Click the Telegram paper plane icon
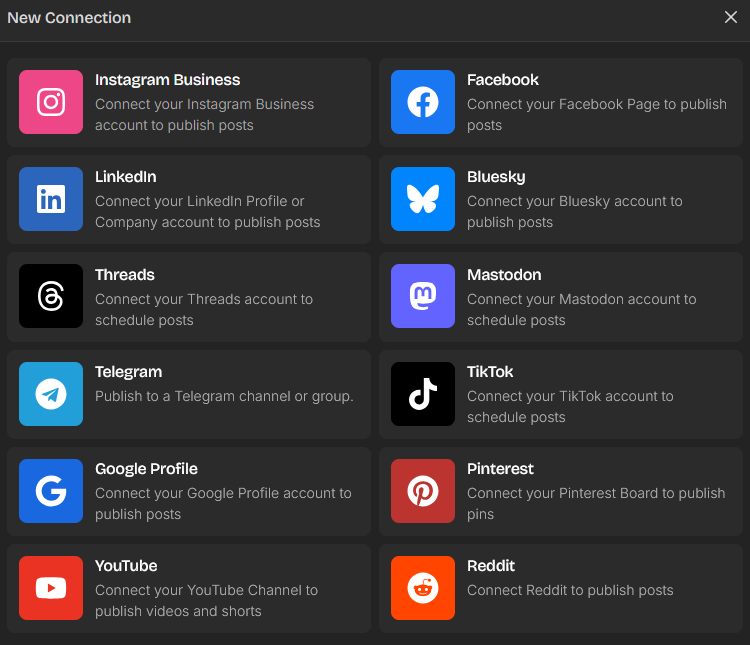 (x=51, y=394)
